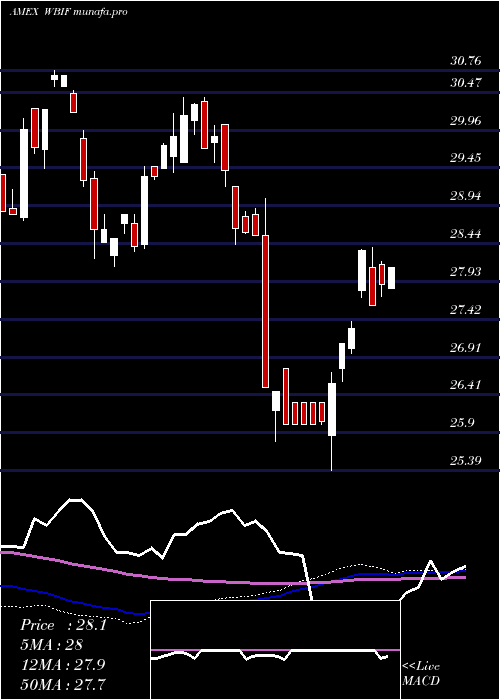This screenshot has width=500, height=700.
Task: Click the 26.41 price axis label
Action: [x=466, y=385]
